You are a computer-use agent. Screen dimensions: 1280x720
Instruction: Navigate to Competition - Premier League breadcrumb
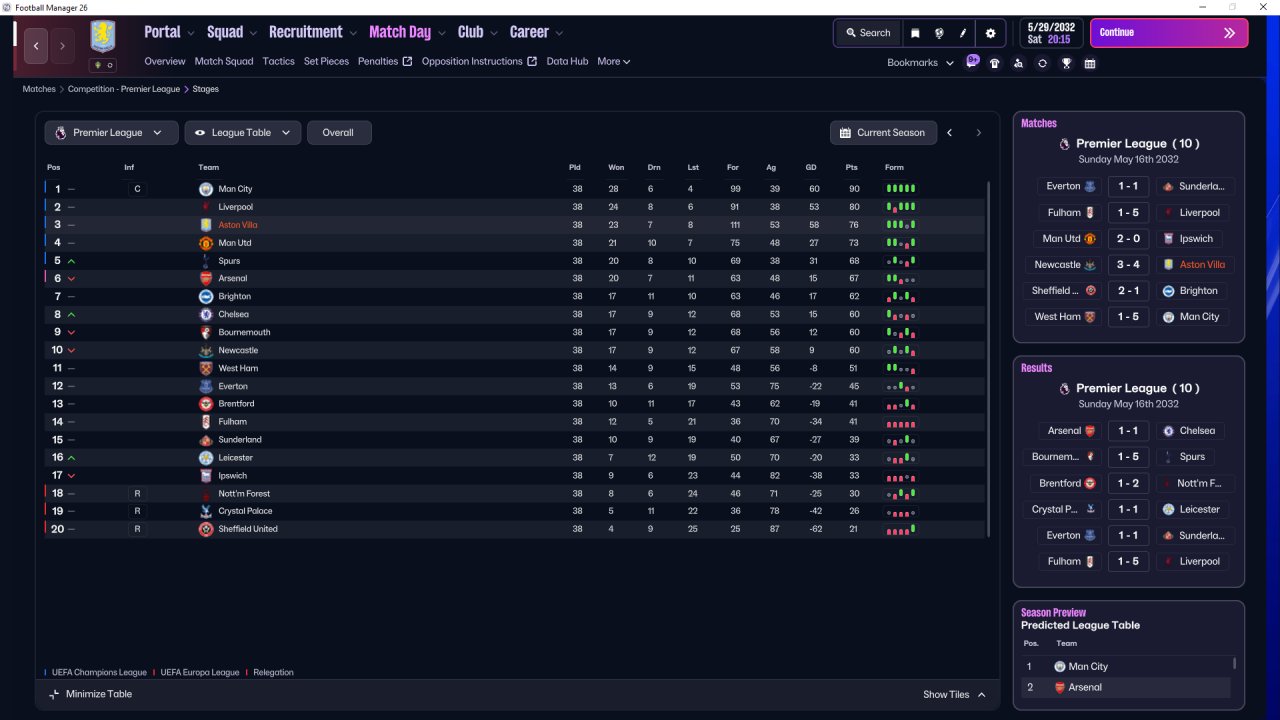124,89
